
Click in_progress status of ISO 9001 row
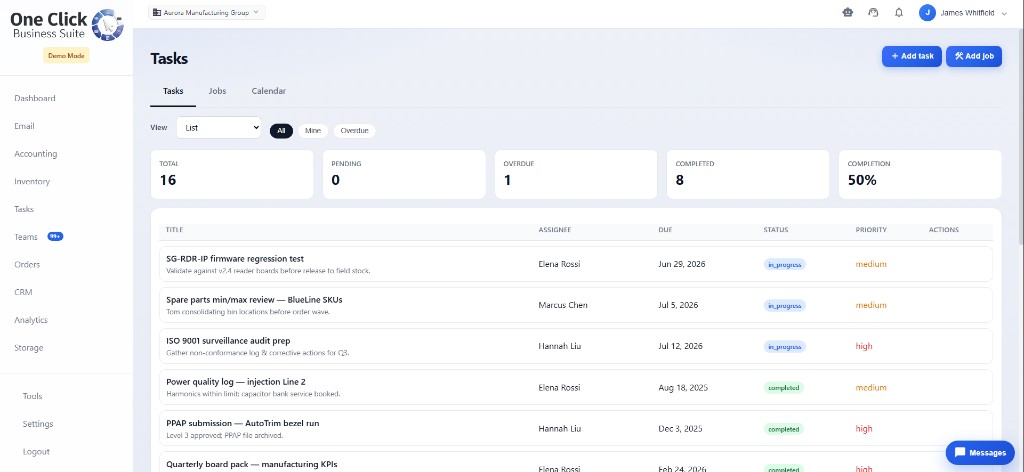point(785,347)
